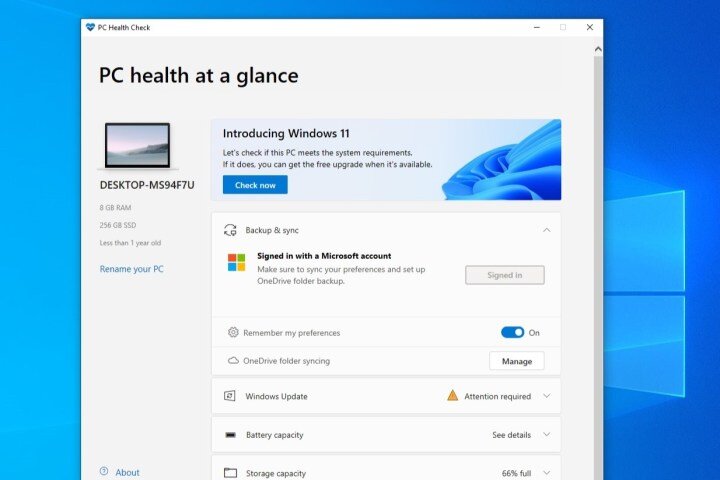Click the PC health at a glance title

(x=199, y=76)
